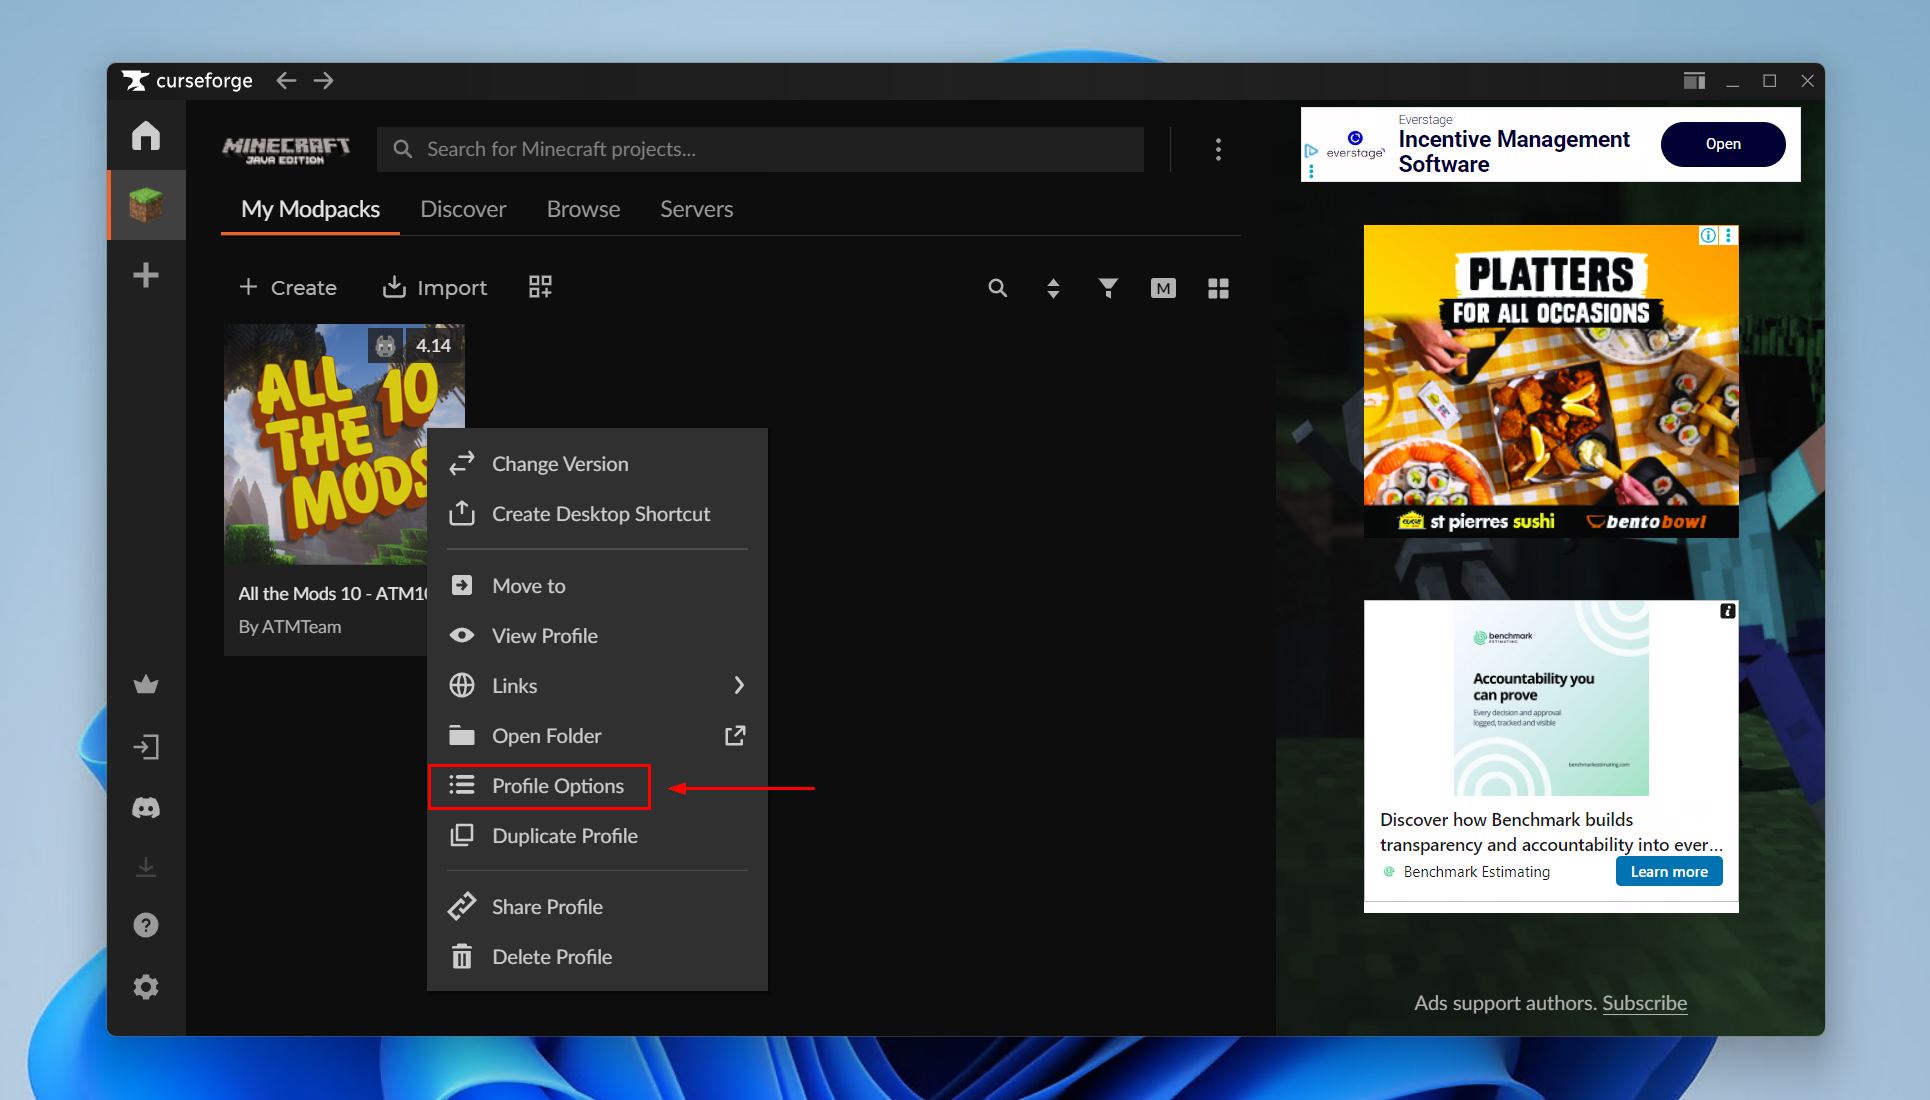Open the help question mark icon

click(x=146, y=925)
